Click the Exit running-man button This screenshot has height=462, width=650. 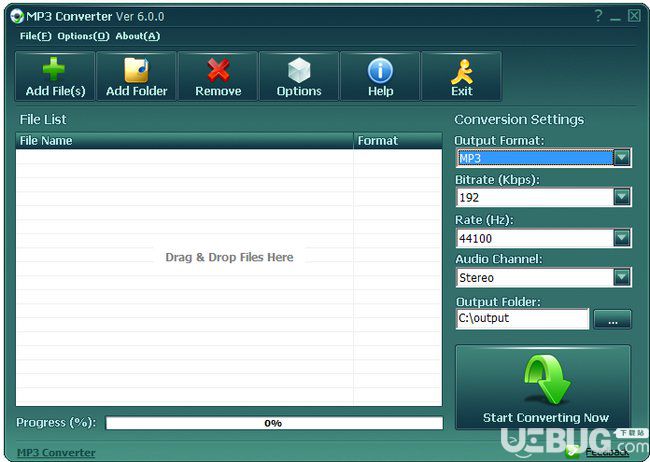tap(461, 76)
